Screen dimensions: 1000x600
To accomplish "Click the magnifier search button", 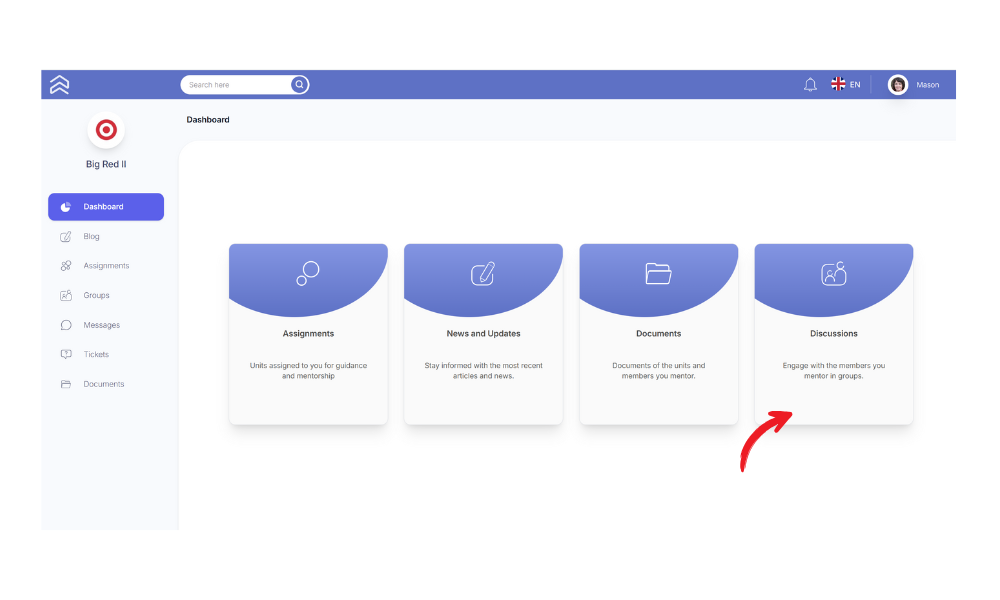I will [x=299, y=85].
